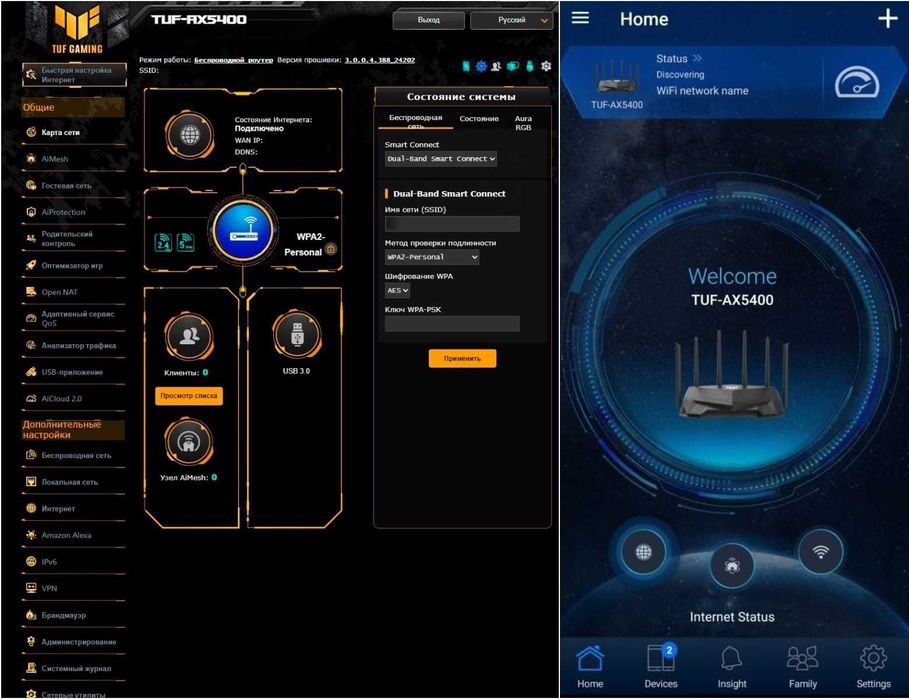
Task: Click the USB 3.0 icon
Action: (x=297, y=334)
